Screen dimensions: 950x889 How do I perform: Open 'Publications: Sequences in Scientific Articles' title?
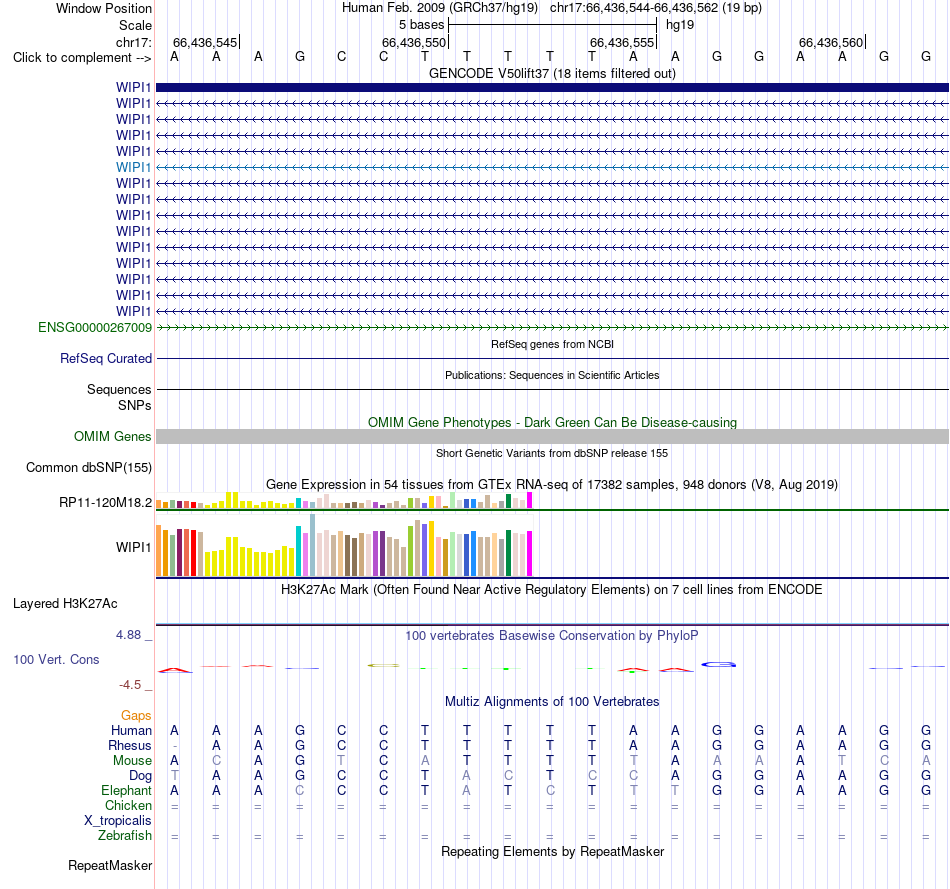pyautogui.click(x=552, y=375)
